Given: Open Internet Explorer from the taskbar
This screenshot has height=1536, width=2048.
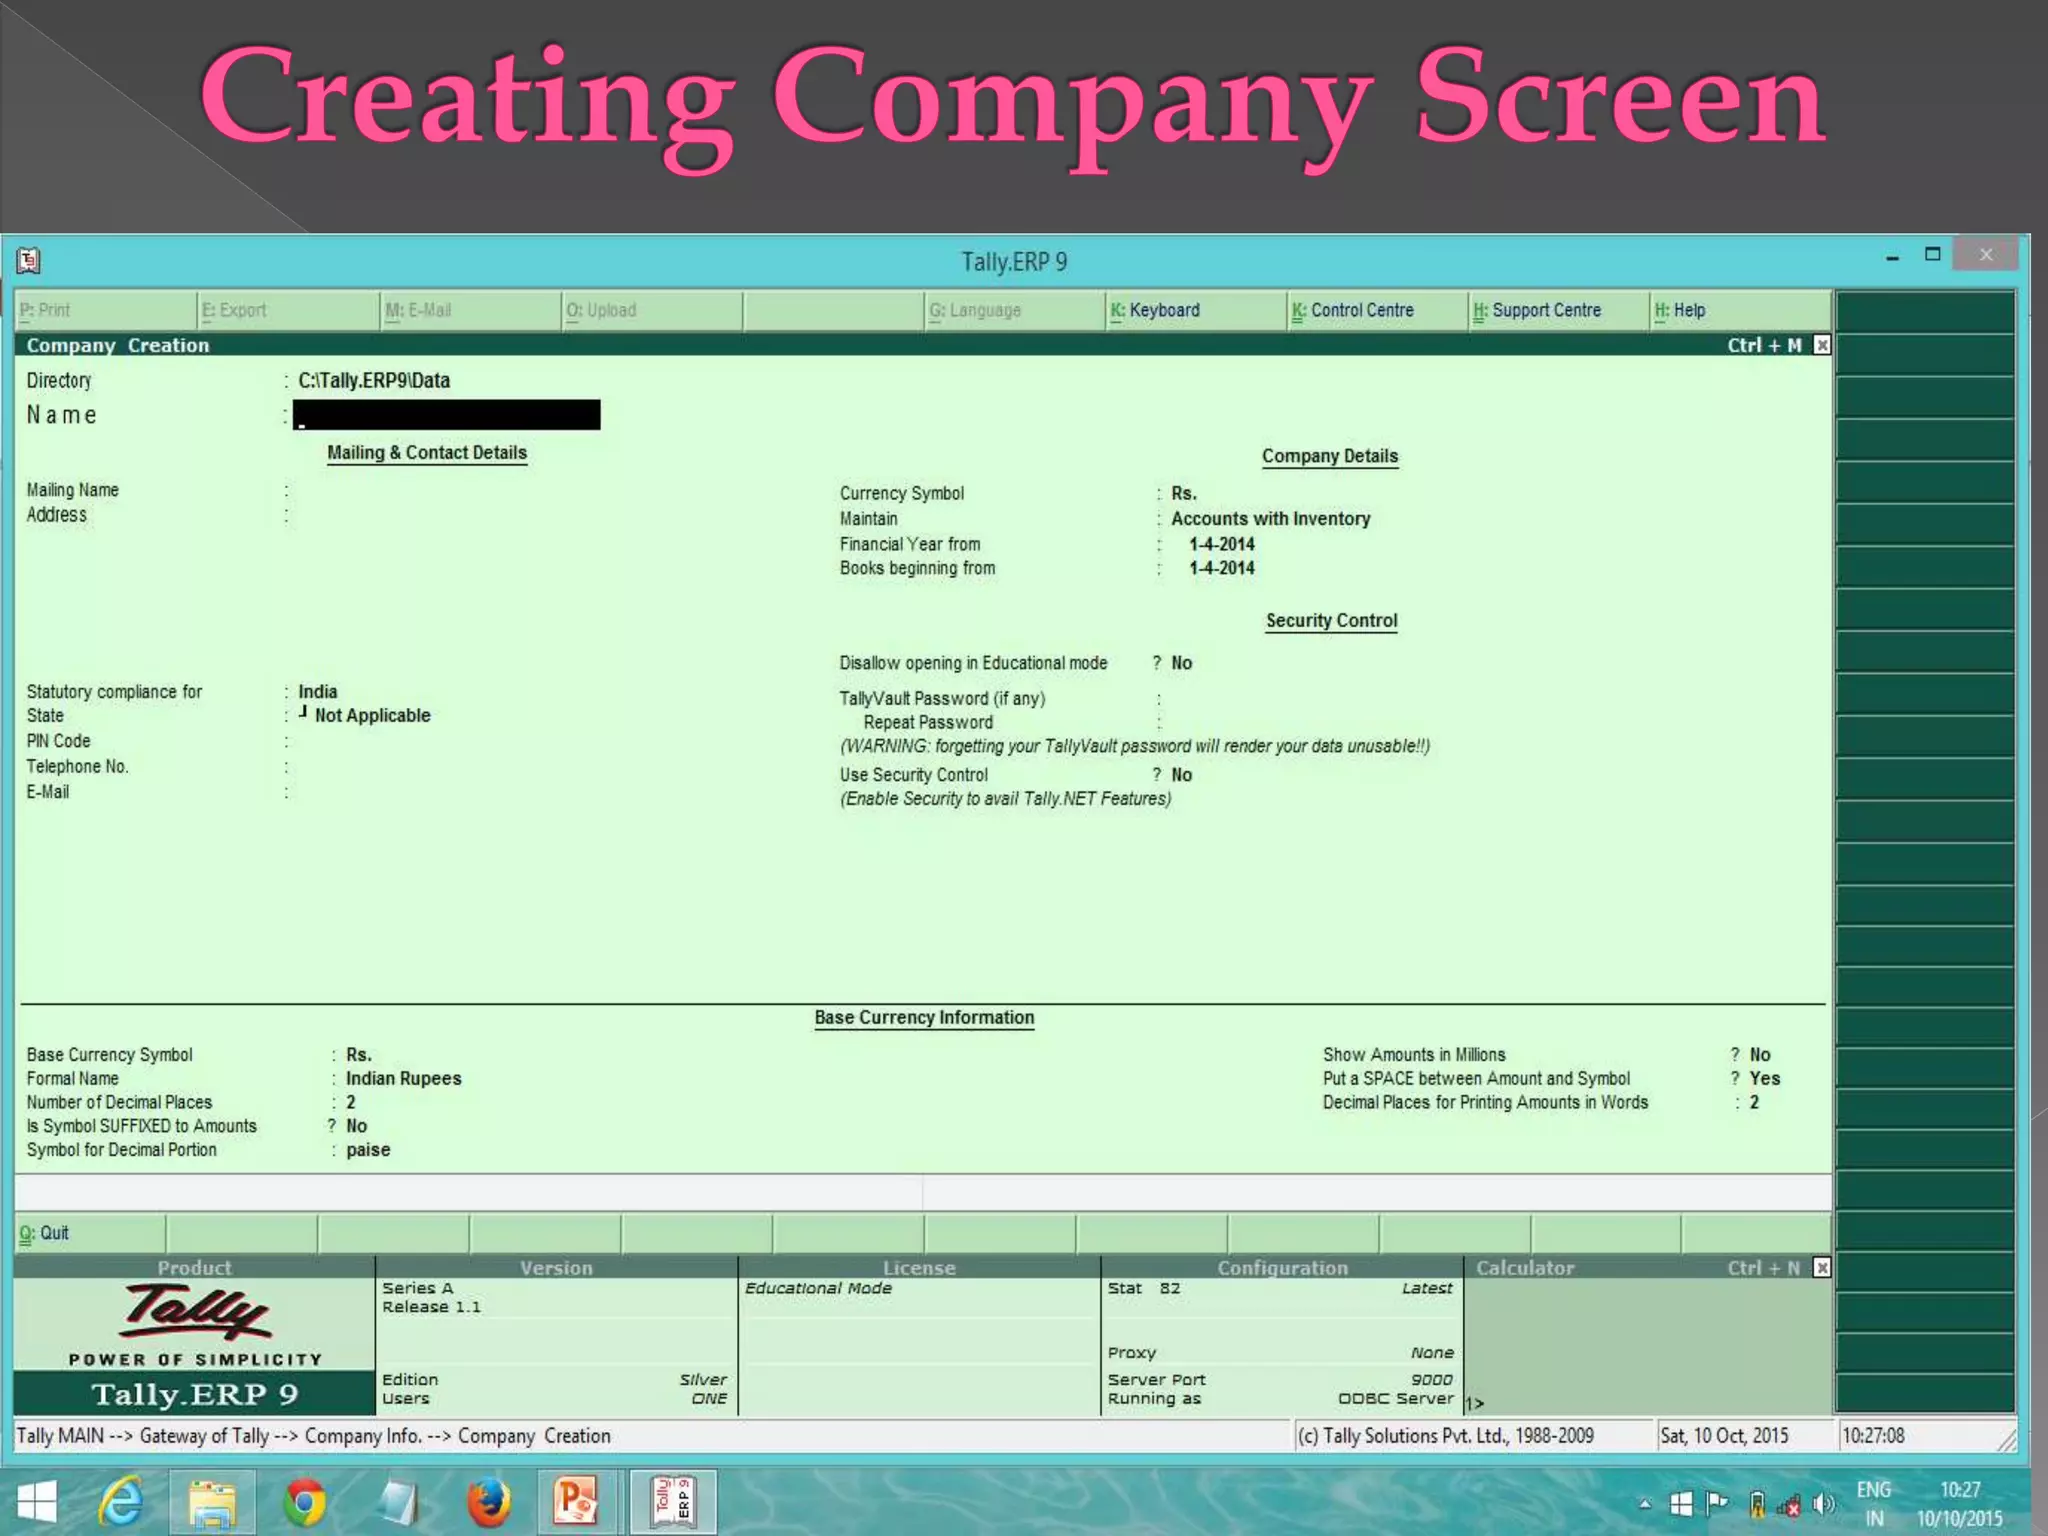Looking at the screenshot, I should [x=121, y=1502].
